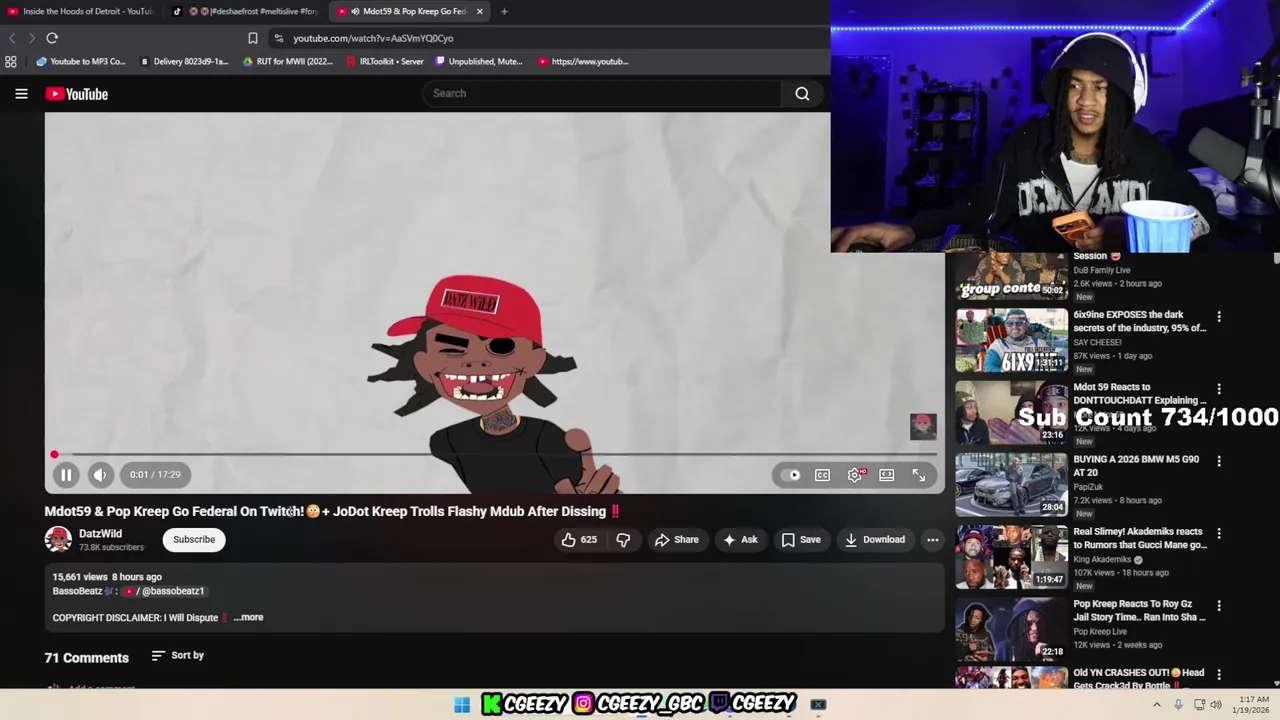Expand the description with ...more
This screenshot has height=720, width=1280.
[248, 618]
